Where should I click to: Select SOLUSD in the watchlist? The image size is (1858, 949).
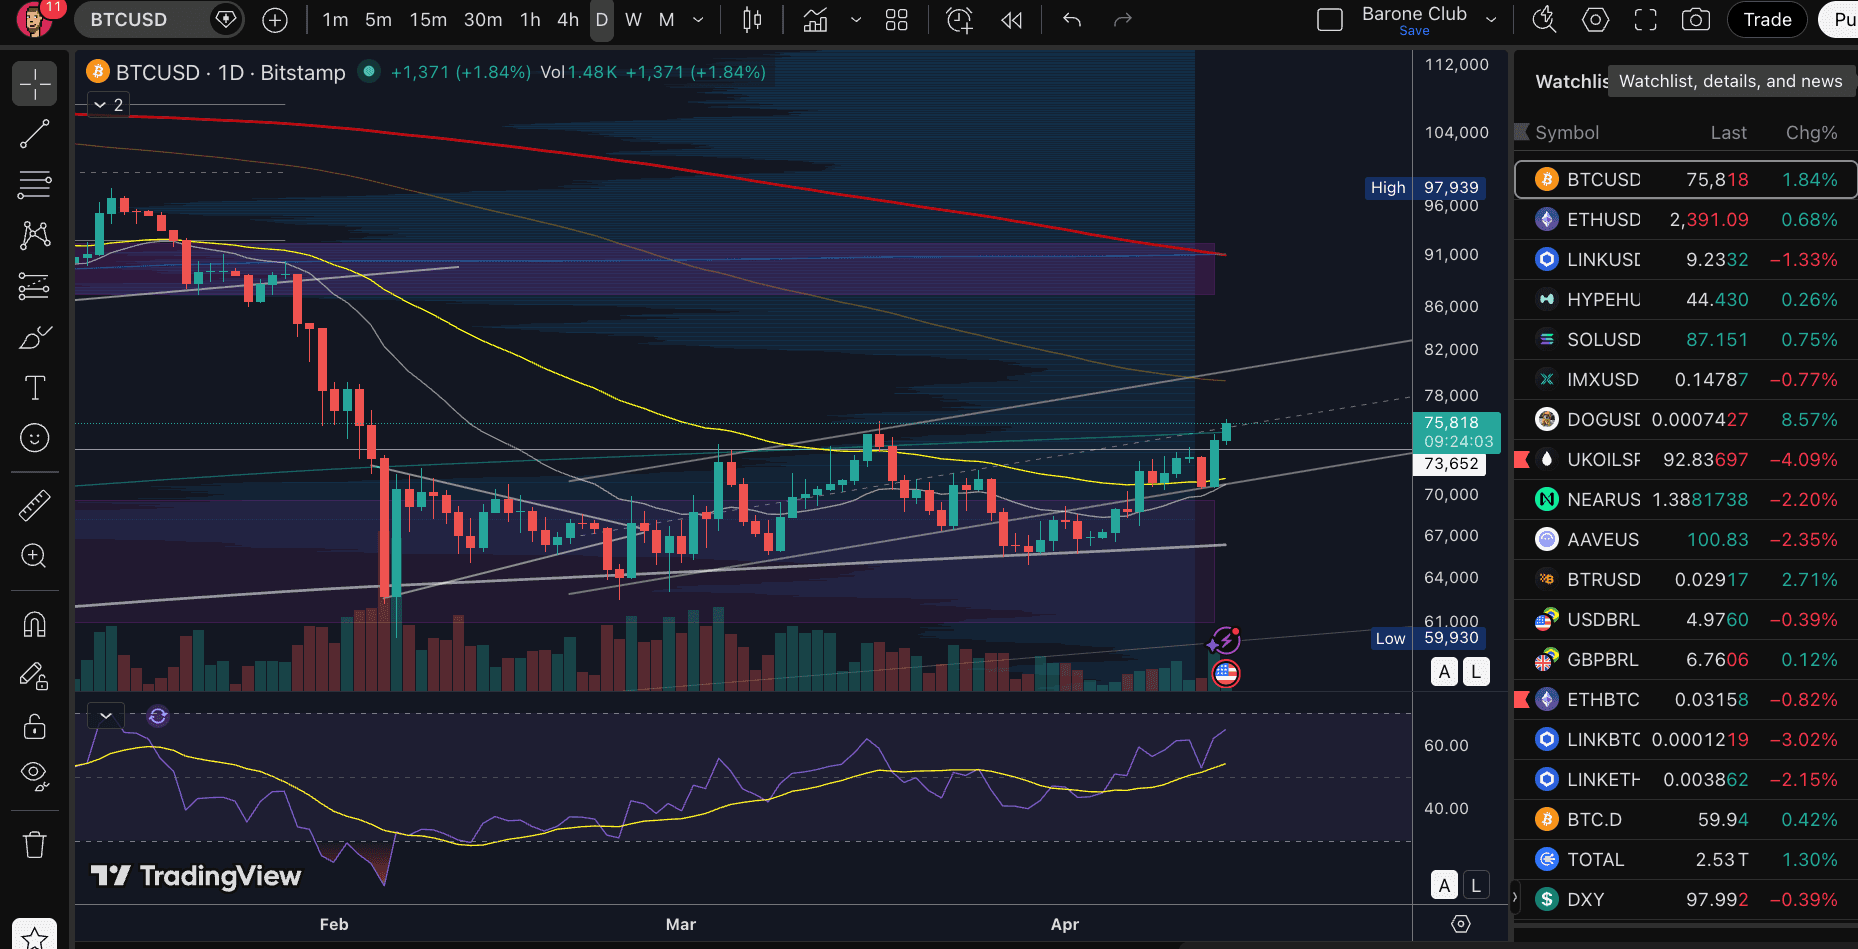coord(1686,340)
